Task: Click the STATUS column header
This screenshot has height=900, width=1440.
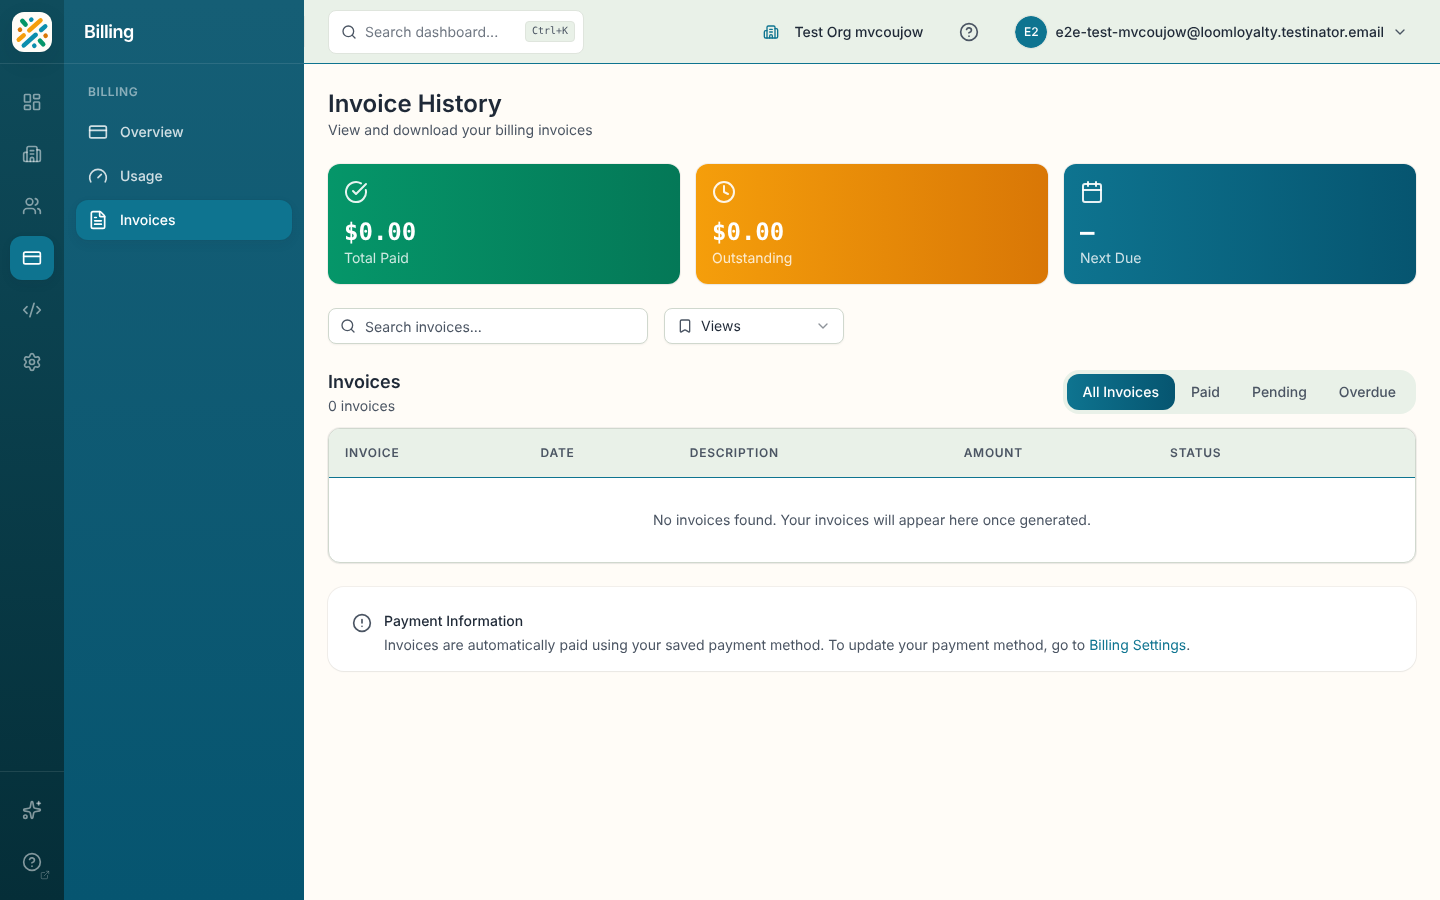Action: click(x=1195, y=453)
